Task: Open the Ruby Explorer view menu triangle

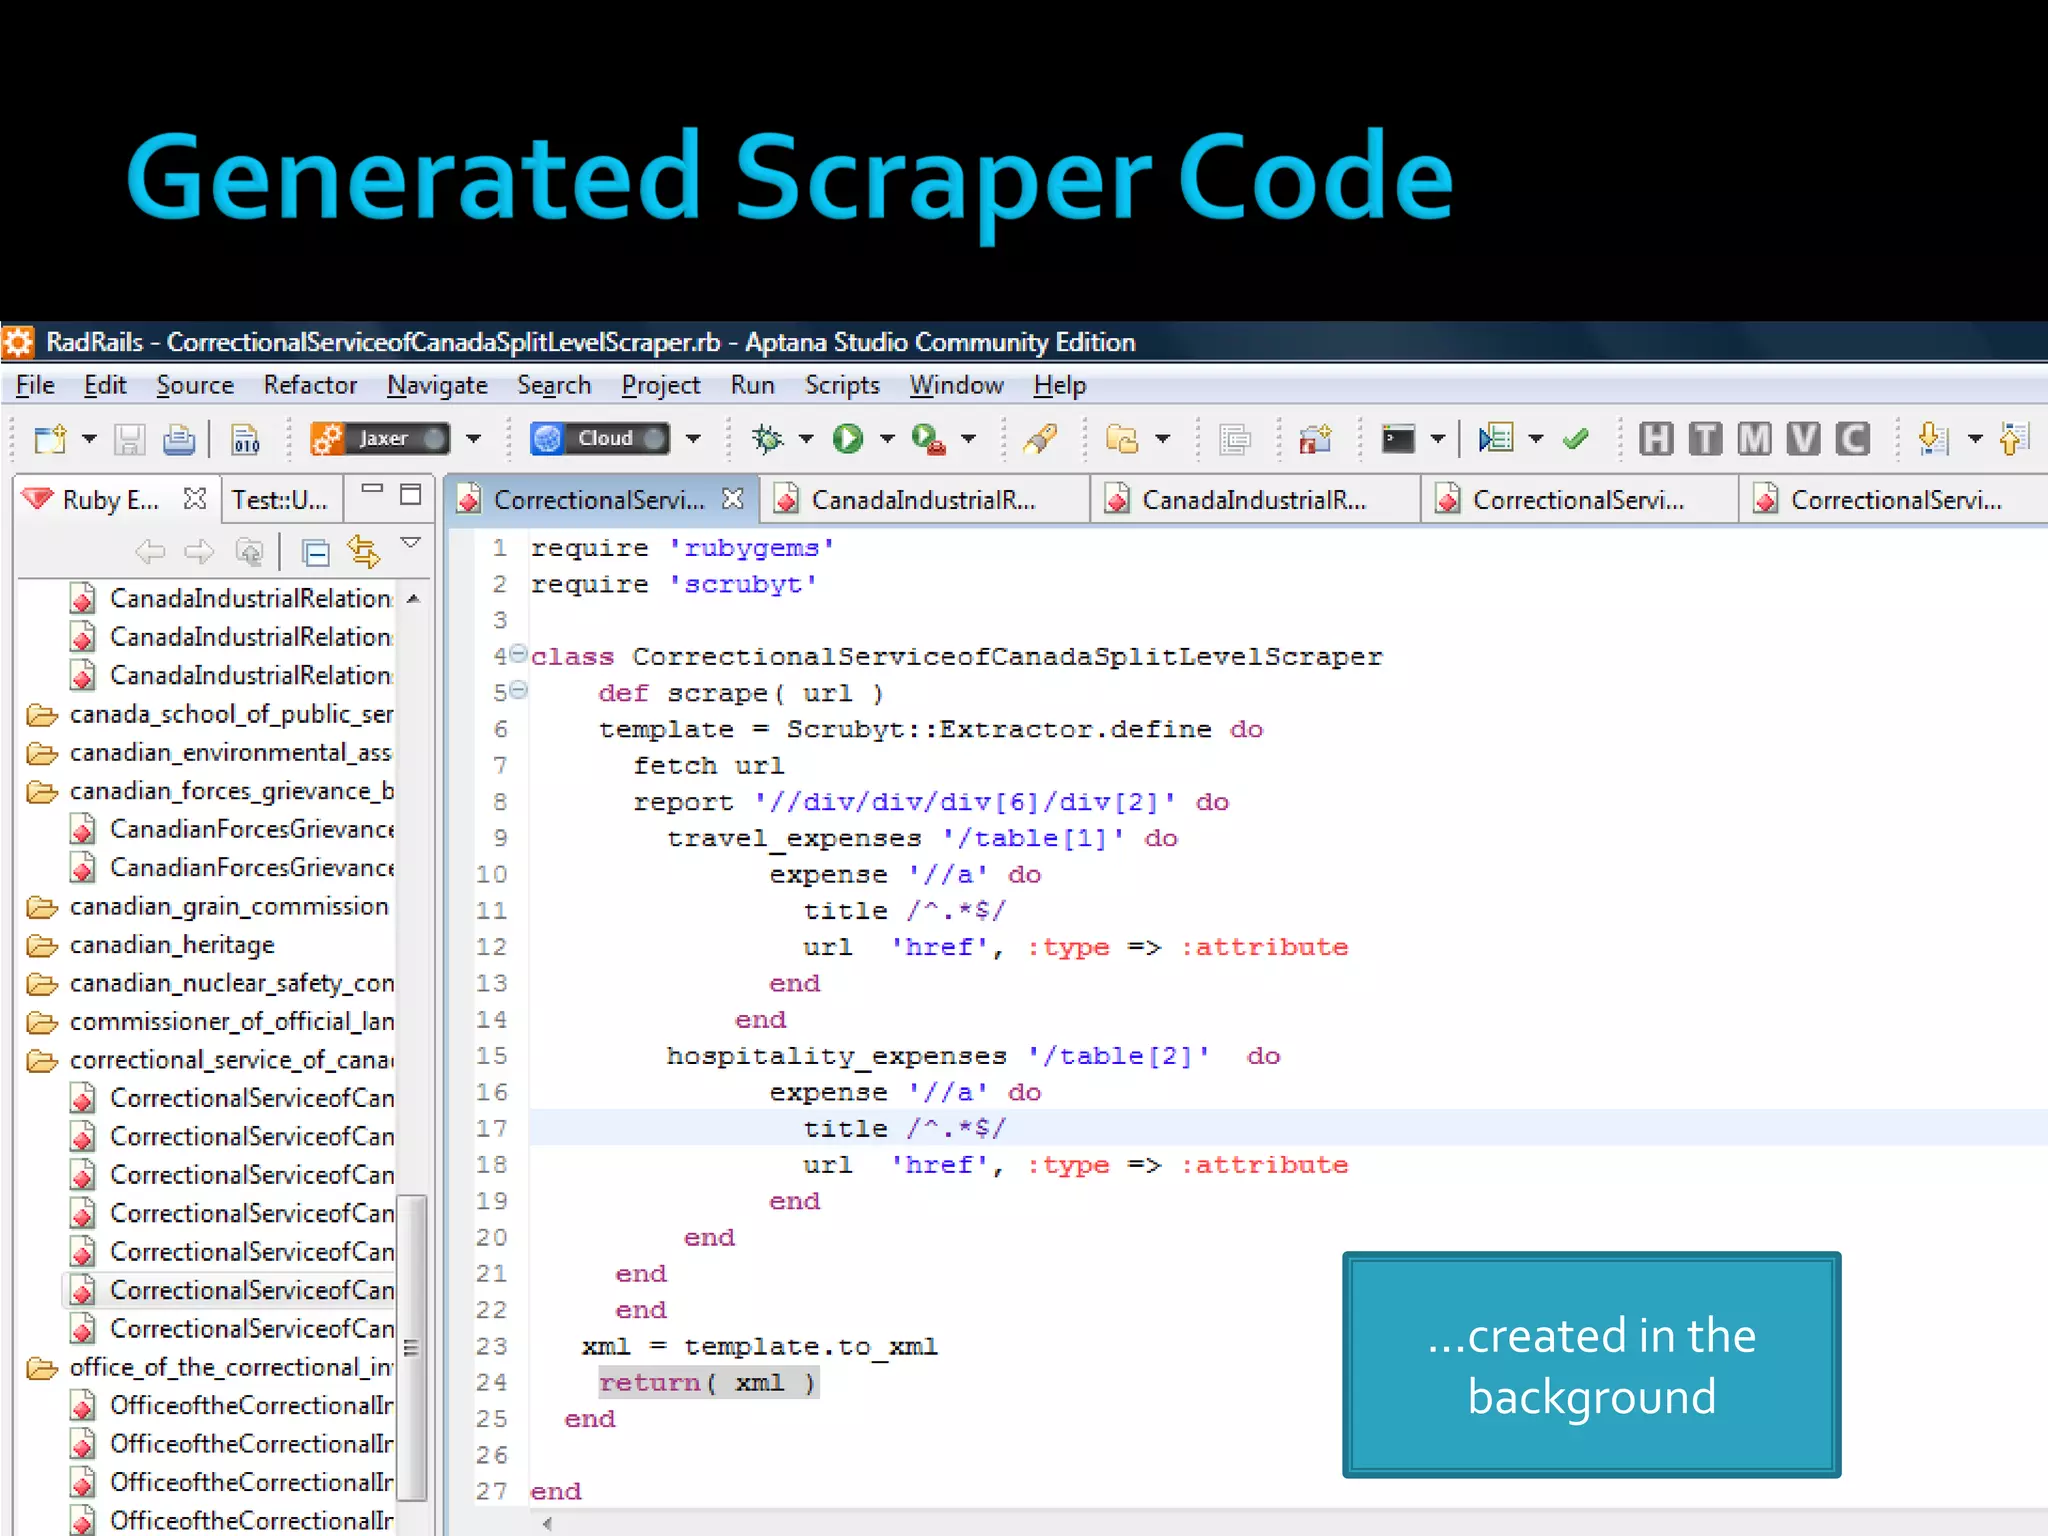Action: pyautogui.click(x=410, y=543)
